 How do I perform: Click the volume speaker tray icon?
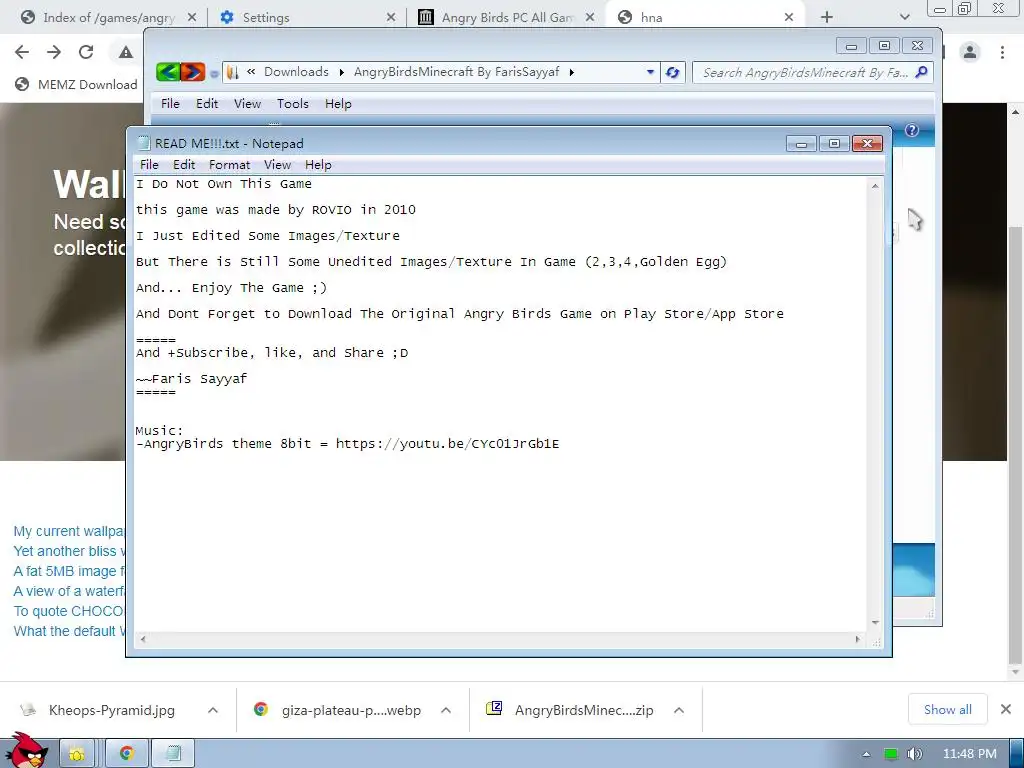pos(914,754)
